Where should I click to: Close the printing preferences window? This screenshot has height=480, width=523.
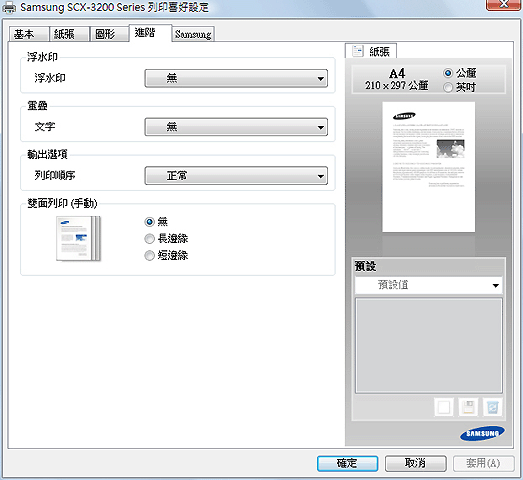pyautogui.click(x=504, y=5)
